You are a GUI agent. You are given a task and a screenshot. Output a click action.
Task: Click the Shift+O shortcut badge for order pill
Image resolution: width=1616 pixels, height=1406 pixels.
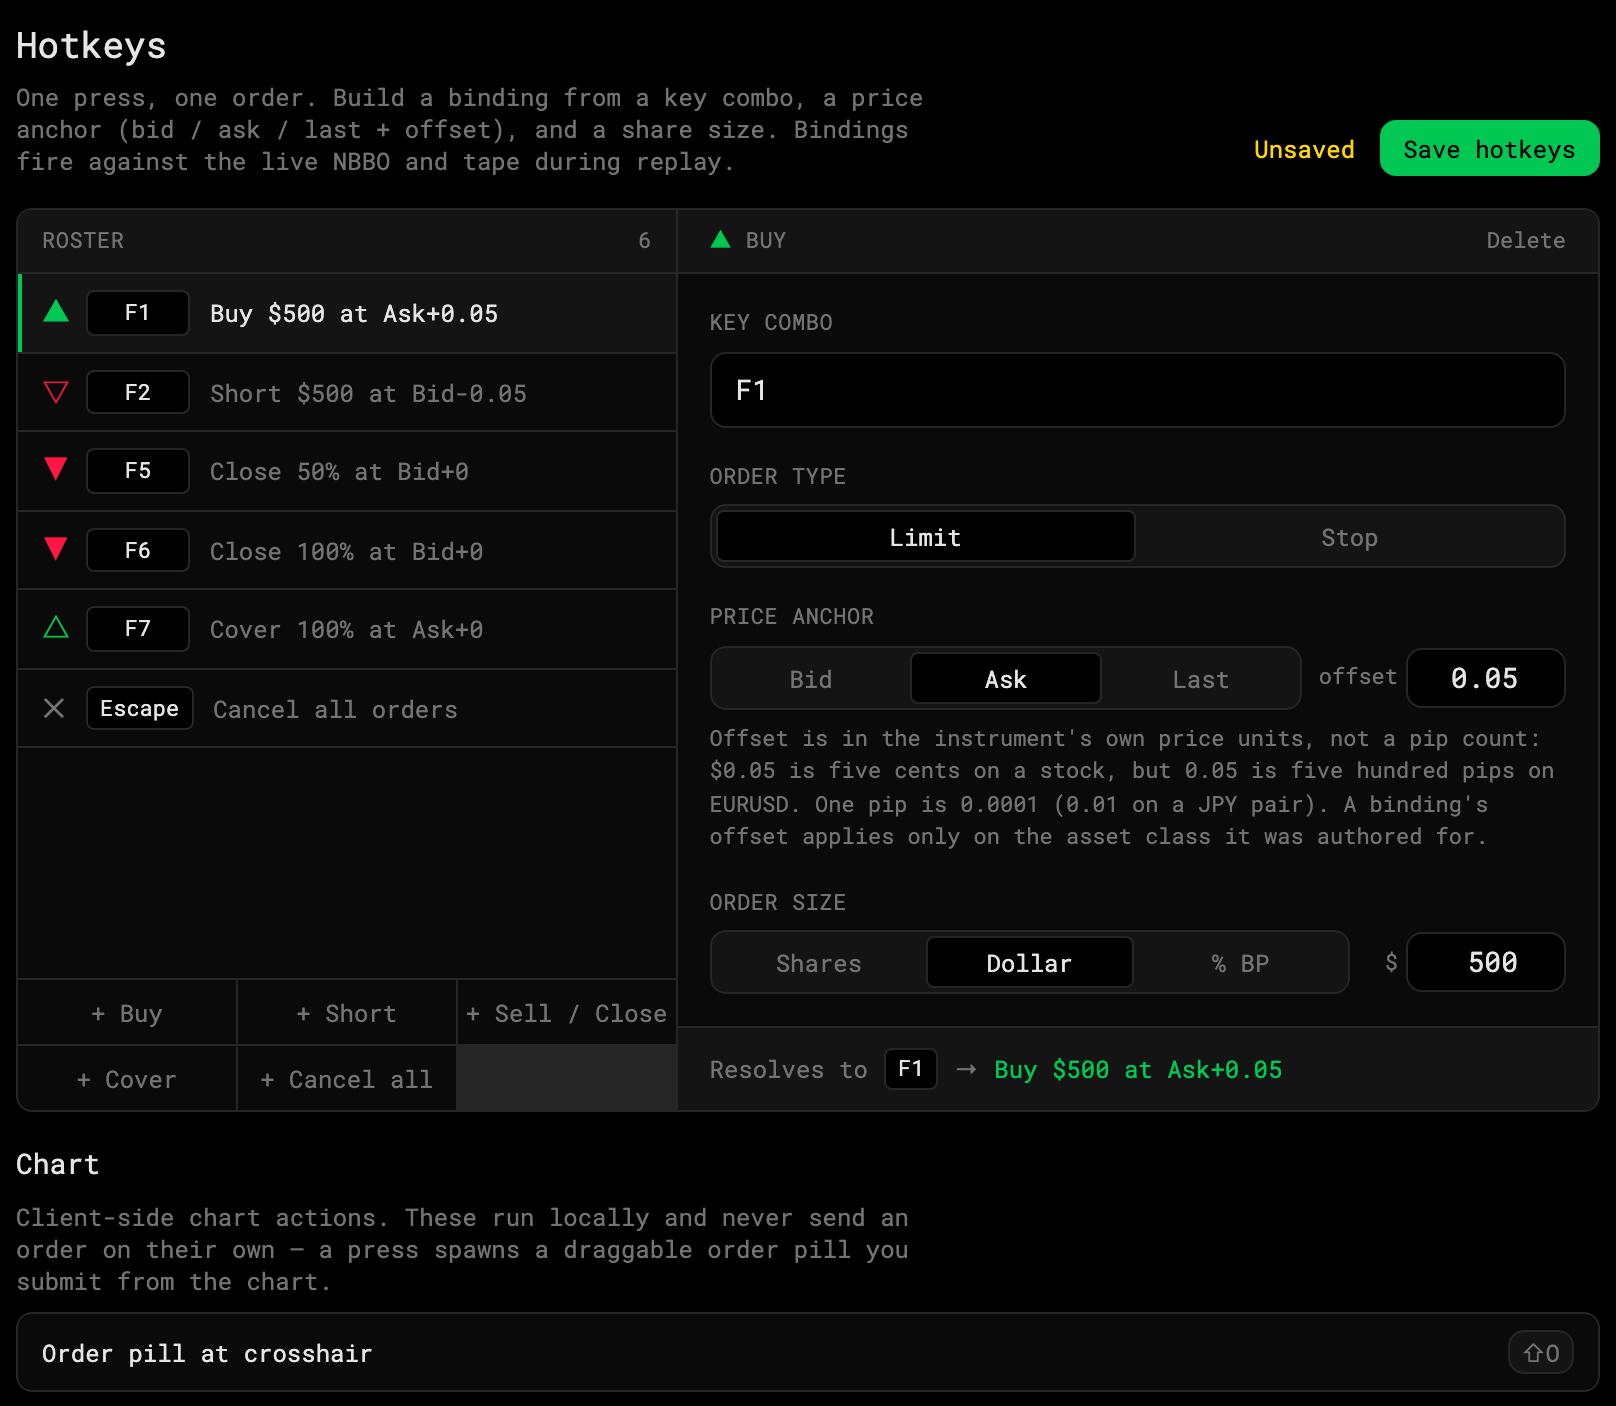pos(1541,1353)
